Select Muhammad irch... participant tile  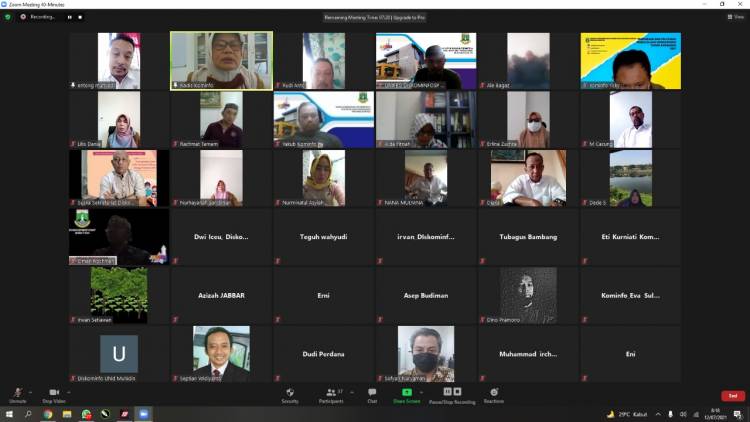click(529, 354)
